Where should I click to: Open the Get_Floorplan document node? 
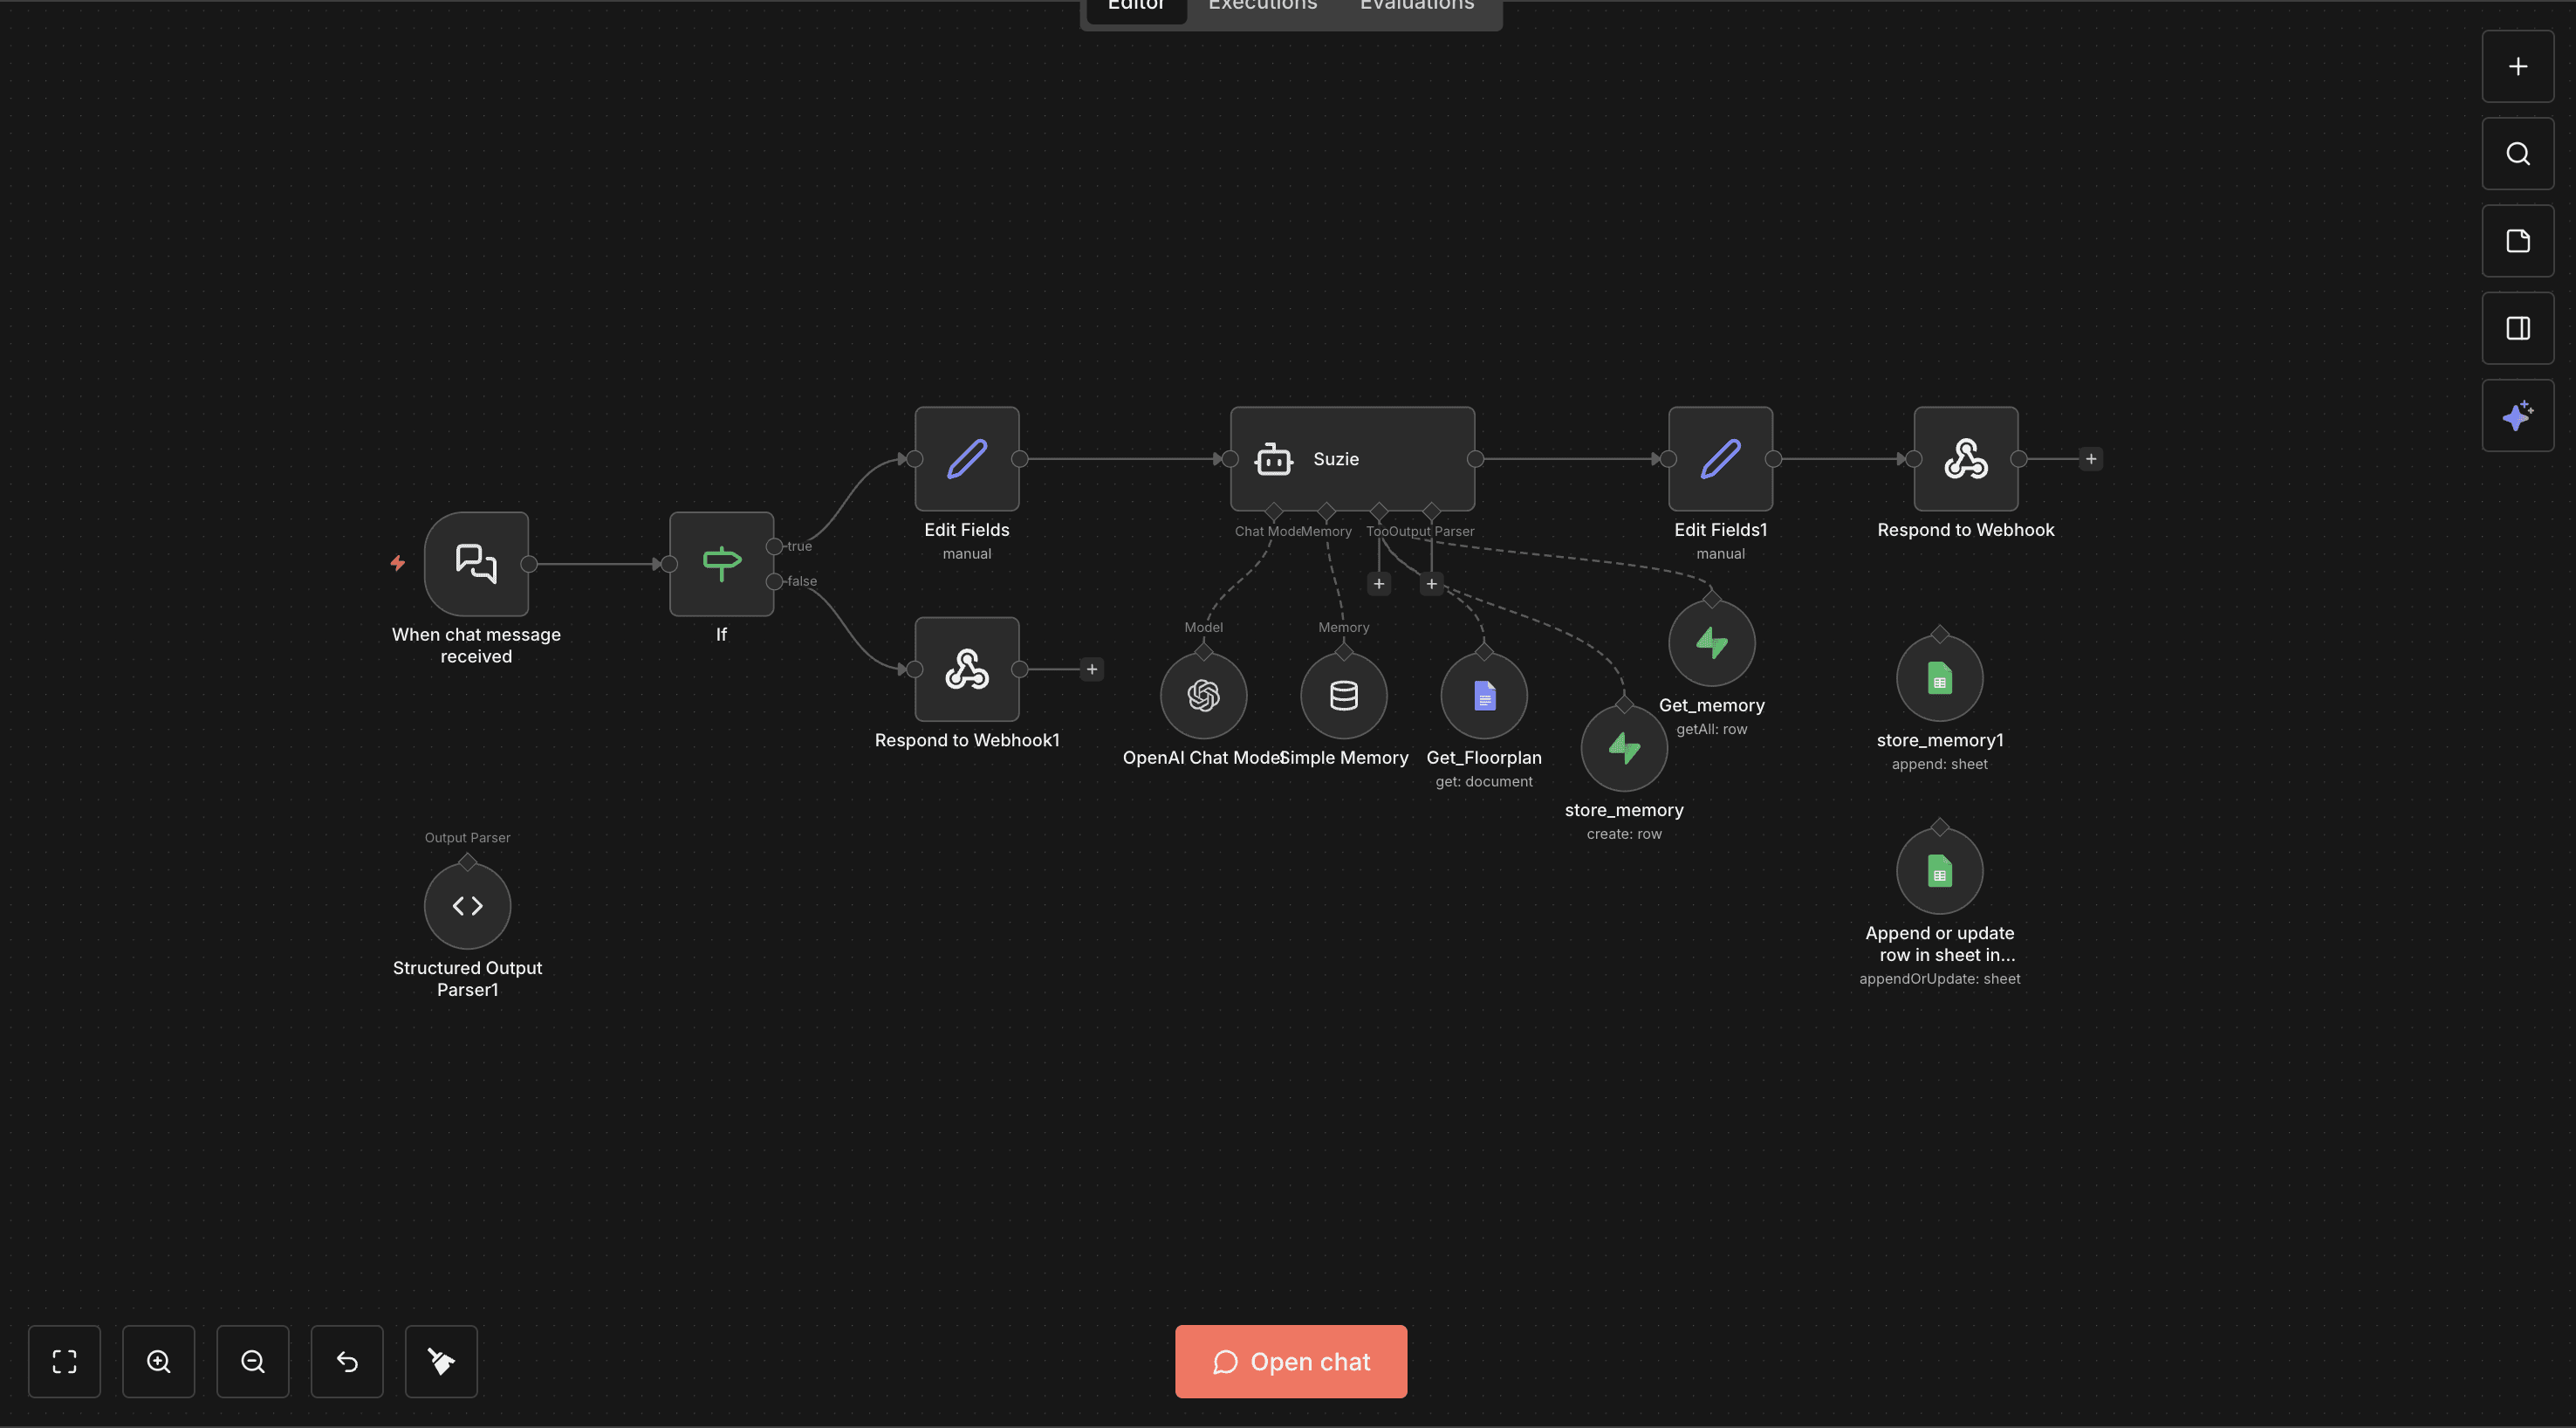click(1483, 695)
